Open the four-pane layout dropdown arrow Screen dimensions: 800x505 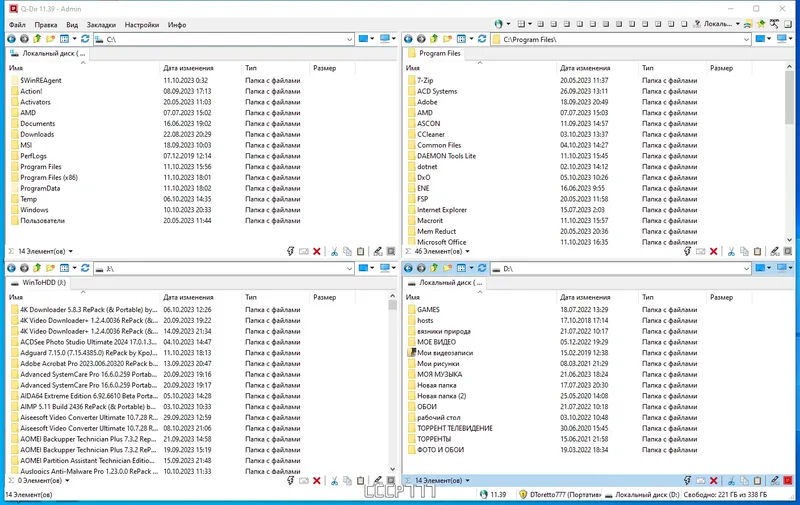(530, 24)
